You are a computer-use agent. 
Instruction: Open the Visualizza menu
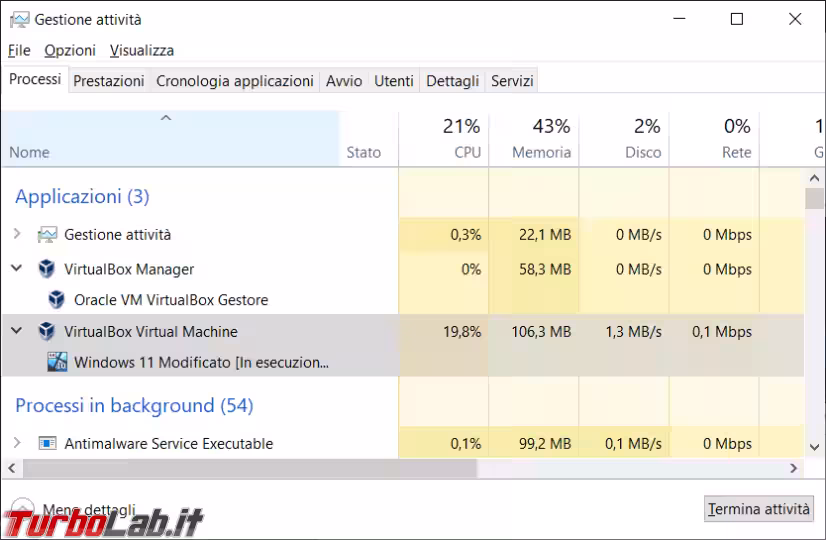pyautogui.click(x=142, y=50)
